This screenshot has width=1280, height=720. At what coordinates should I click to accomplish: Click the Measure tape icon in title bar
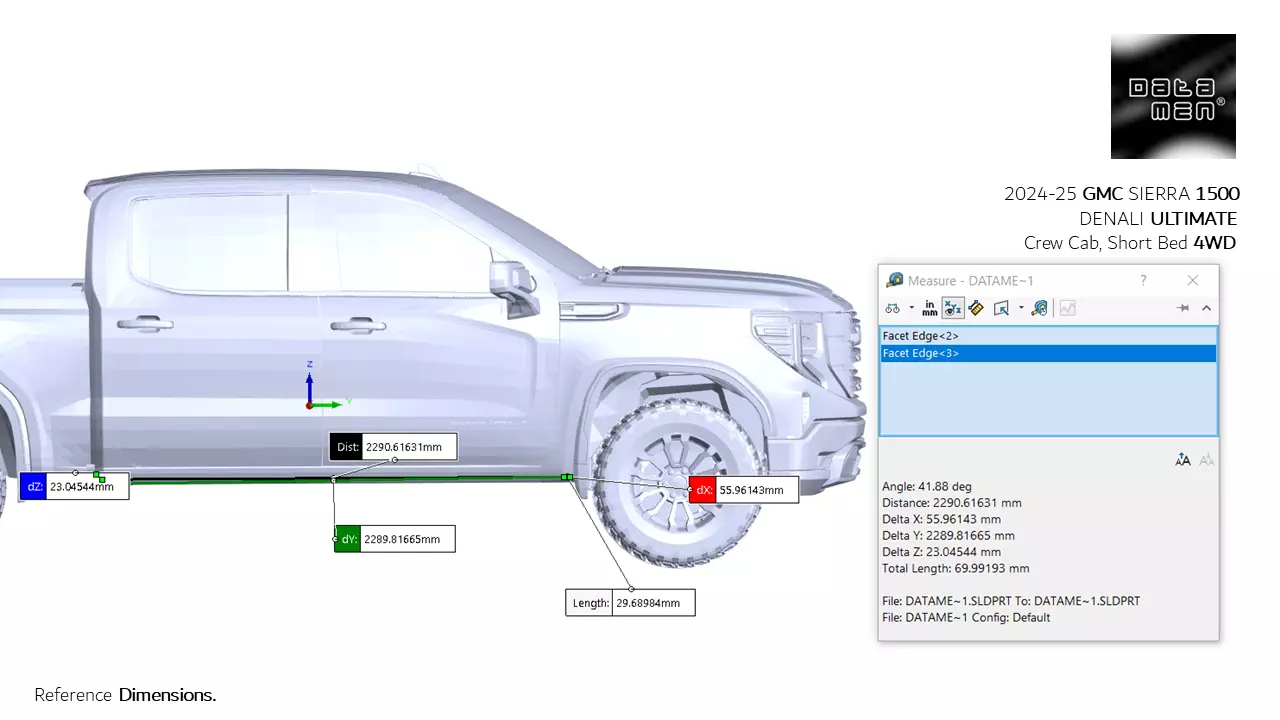[895, 280]
